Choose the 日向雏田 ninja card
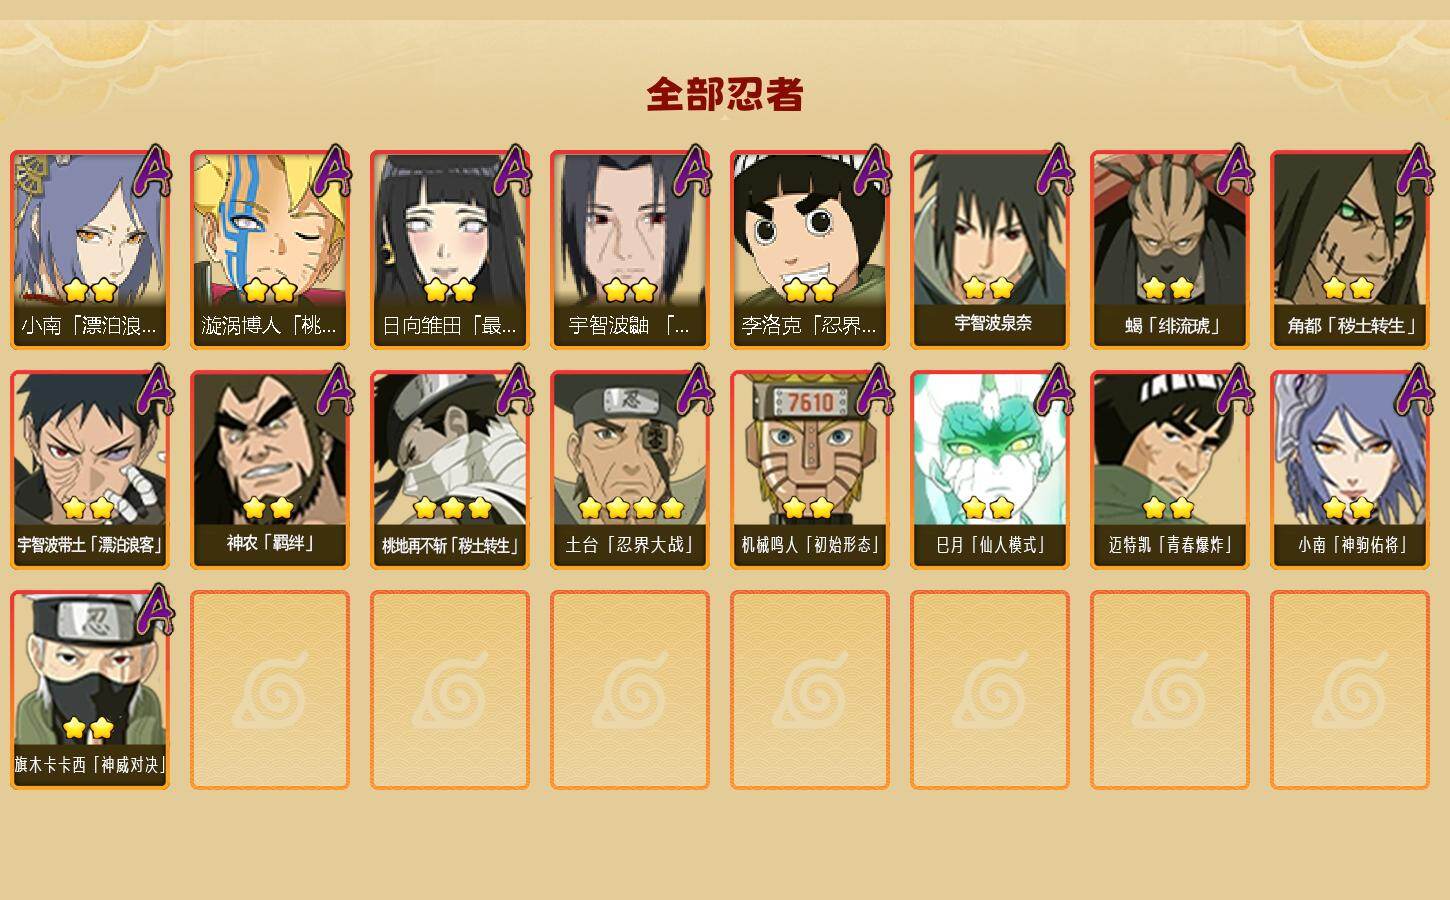This screenshot has height=900, width=1450. point(450,250)
